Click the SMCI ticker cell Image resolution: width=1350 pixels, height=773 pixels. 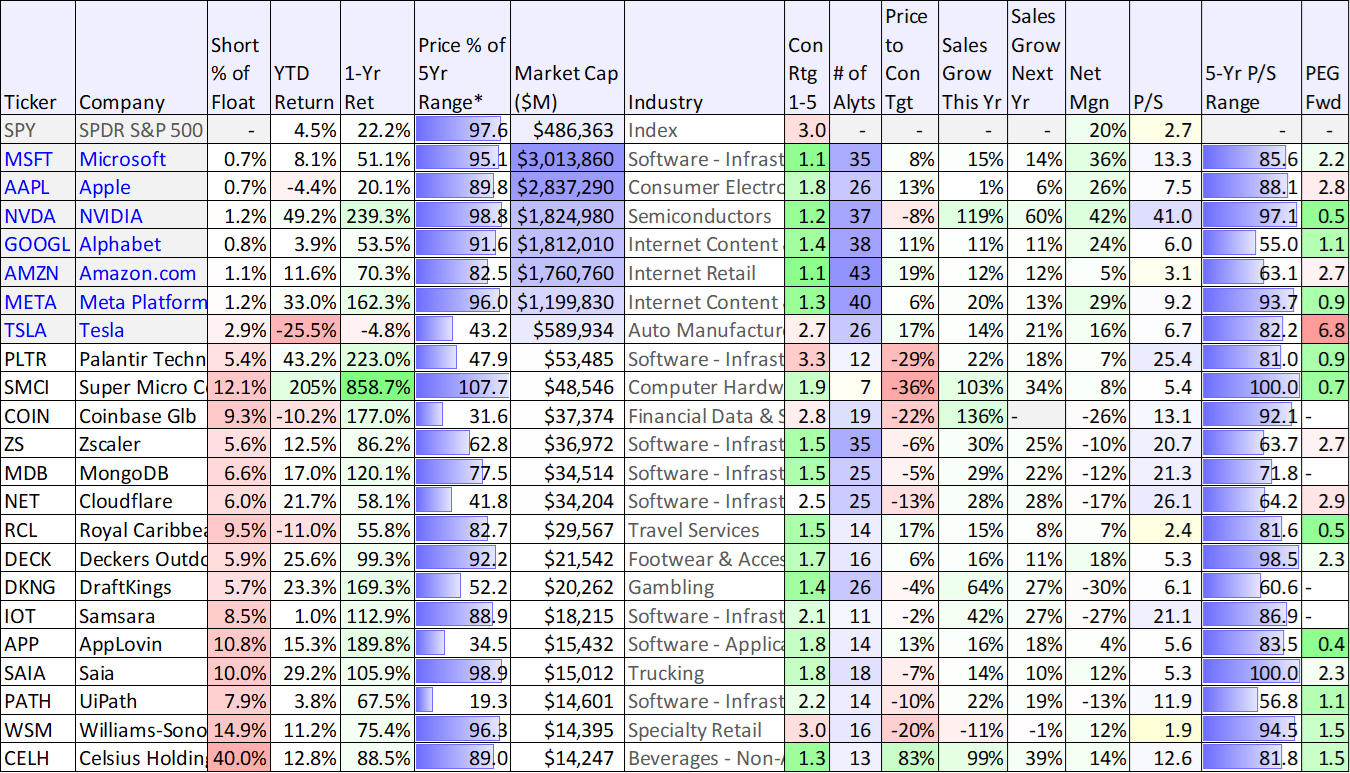(x=38, y=387)
